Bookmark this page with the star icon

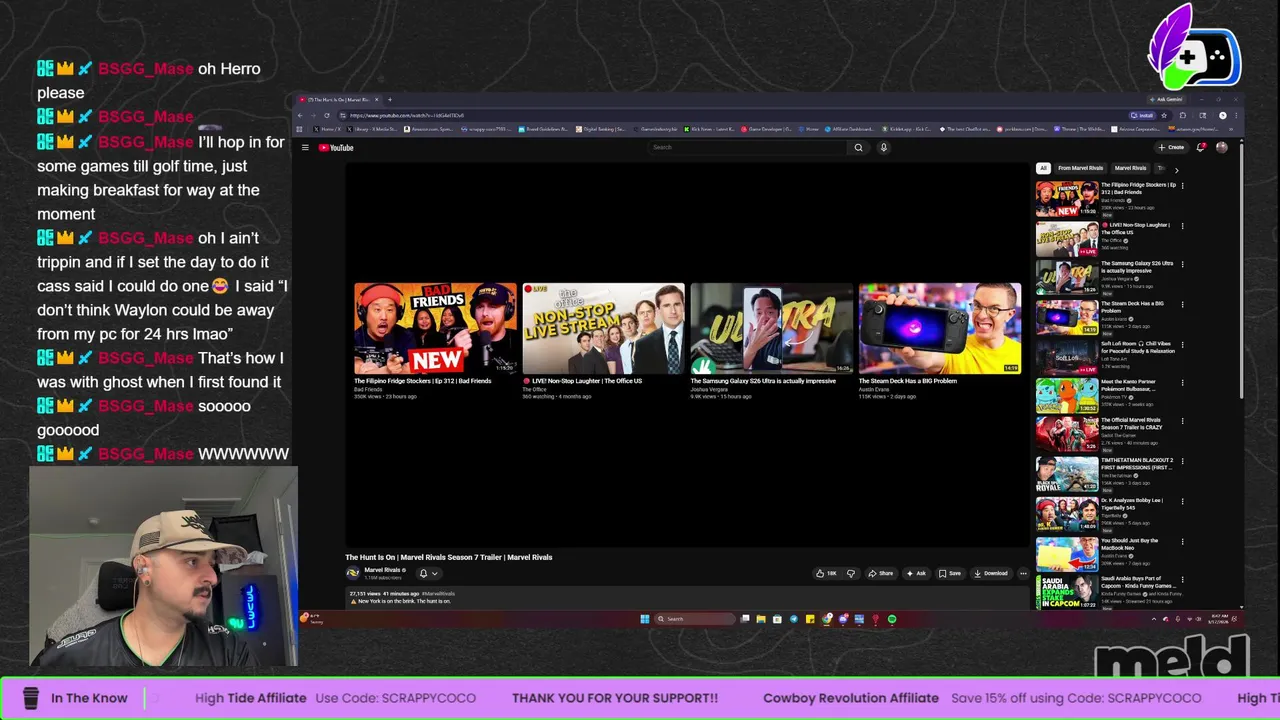(x=1164, y=115)
